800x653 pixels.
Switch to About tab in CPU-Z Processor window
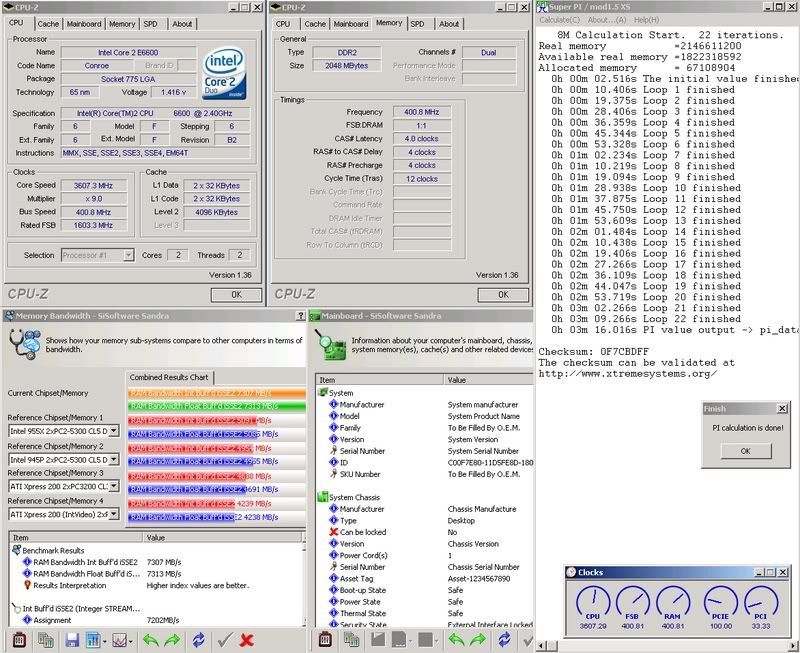pos(182,24)
